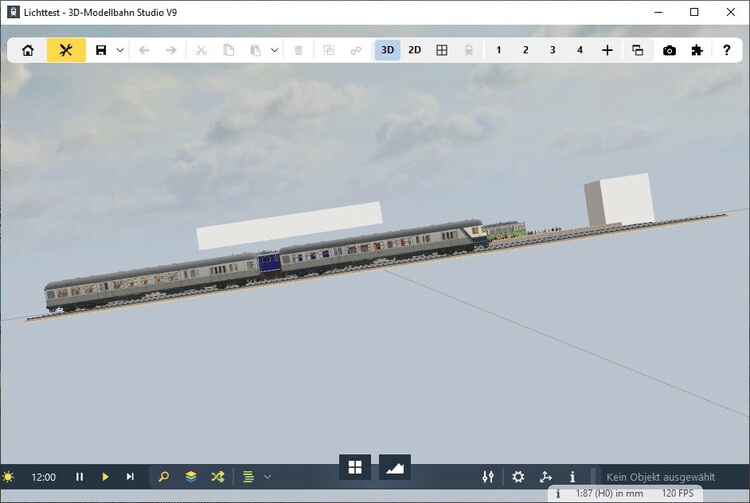The image size is (750, 503).
Task: Open the axes transform tool icon
Action: [x=545, y=477]
